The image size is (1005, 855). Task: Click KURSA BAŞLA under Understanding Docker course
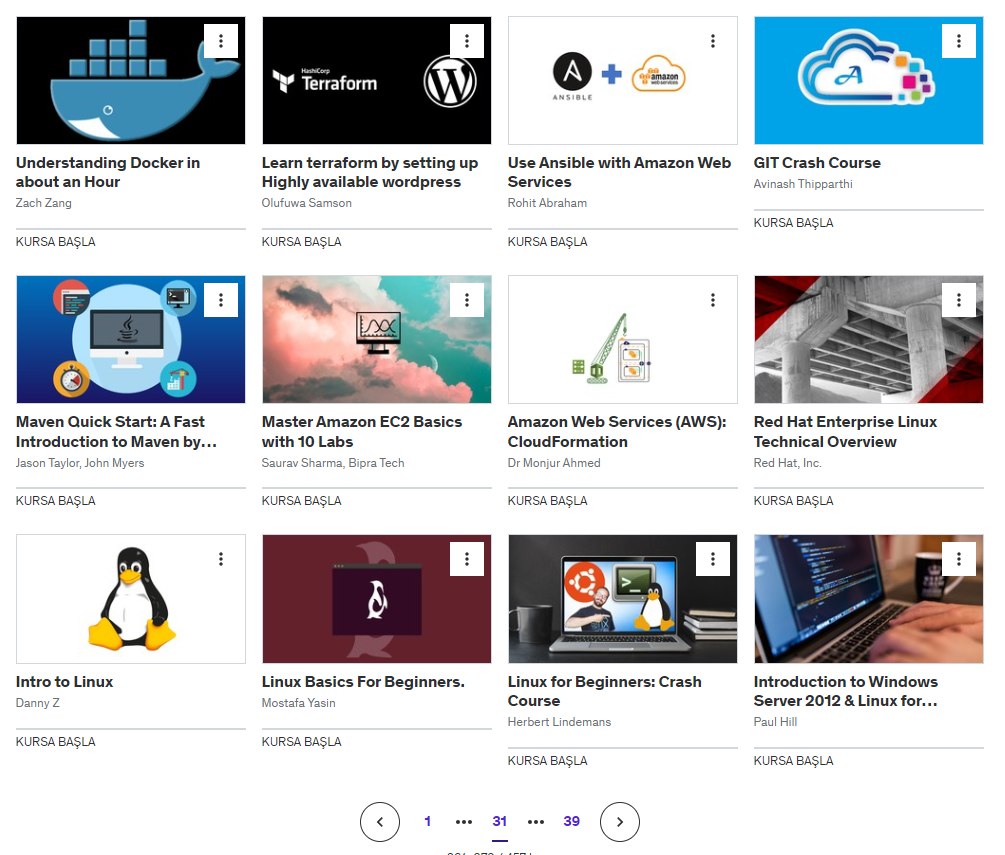56,242
